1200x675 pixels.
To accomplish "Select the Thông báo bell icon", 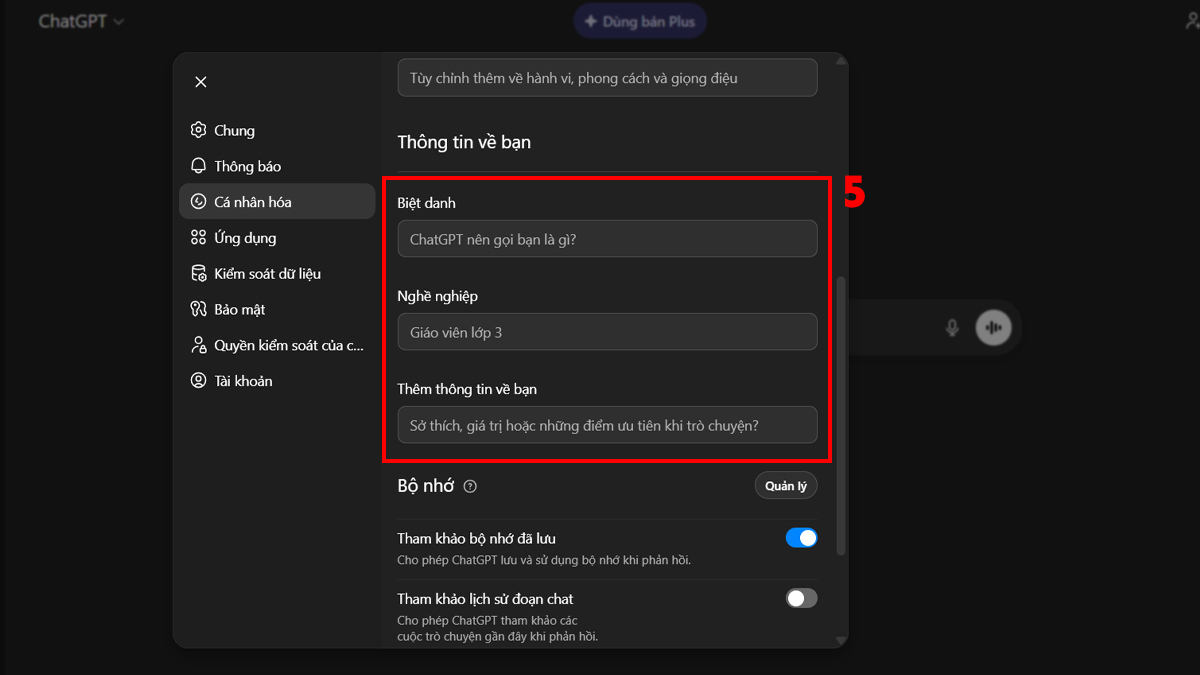I will click(x=198, y=166).
